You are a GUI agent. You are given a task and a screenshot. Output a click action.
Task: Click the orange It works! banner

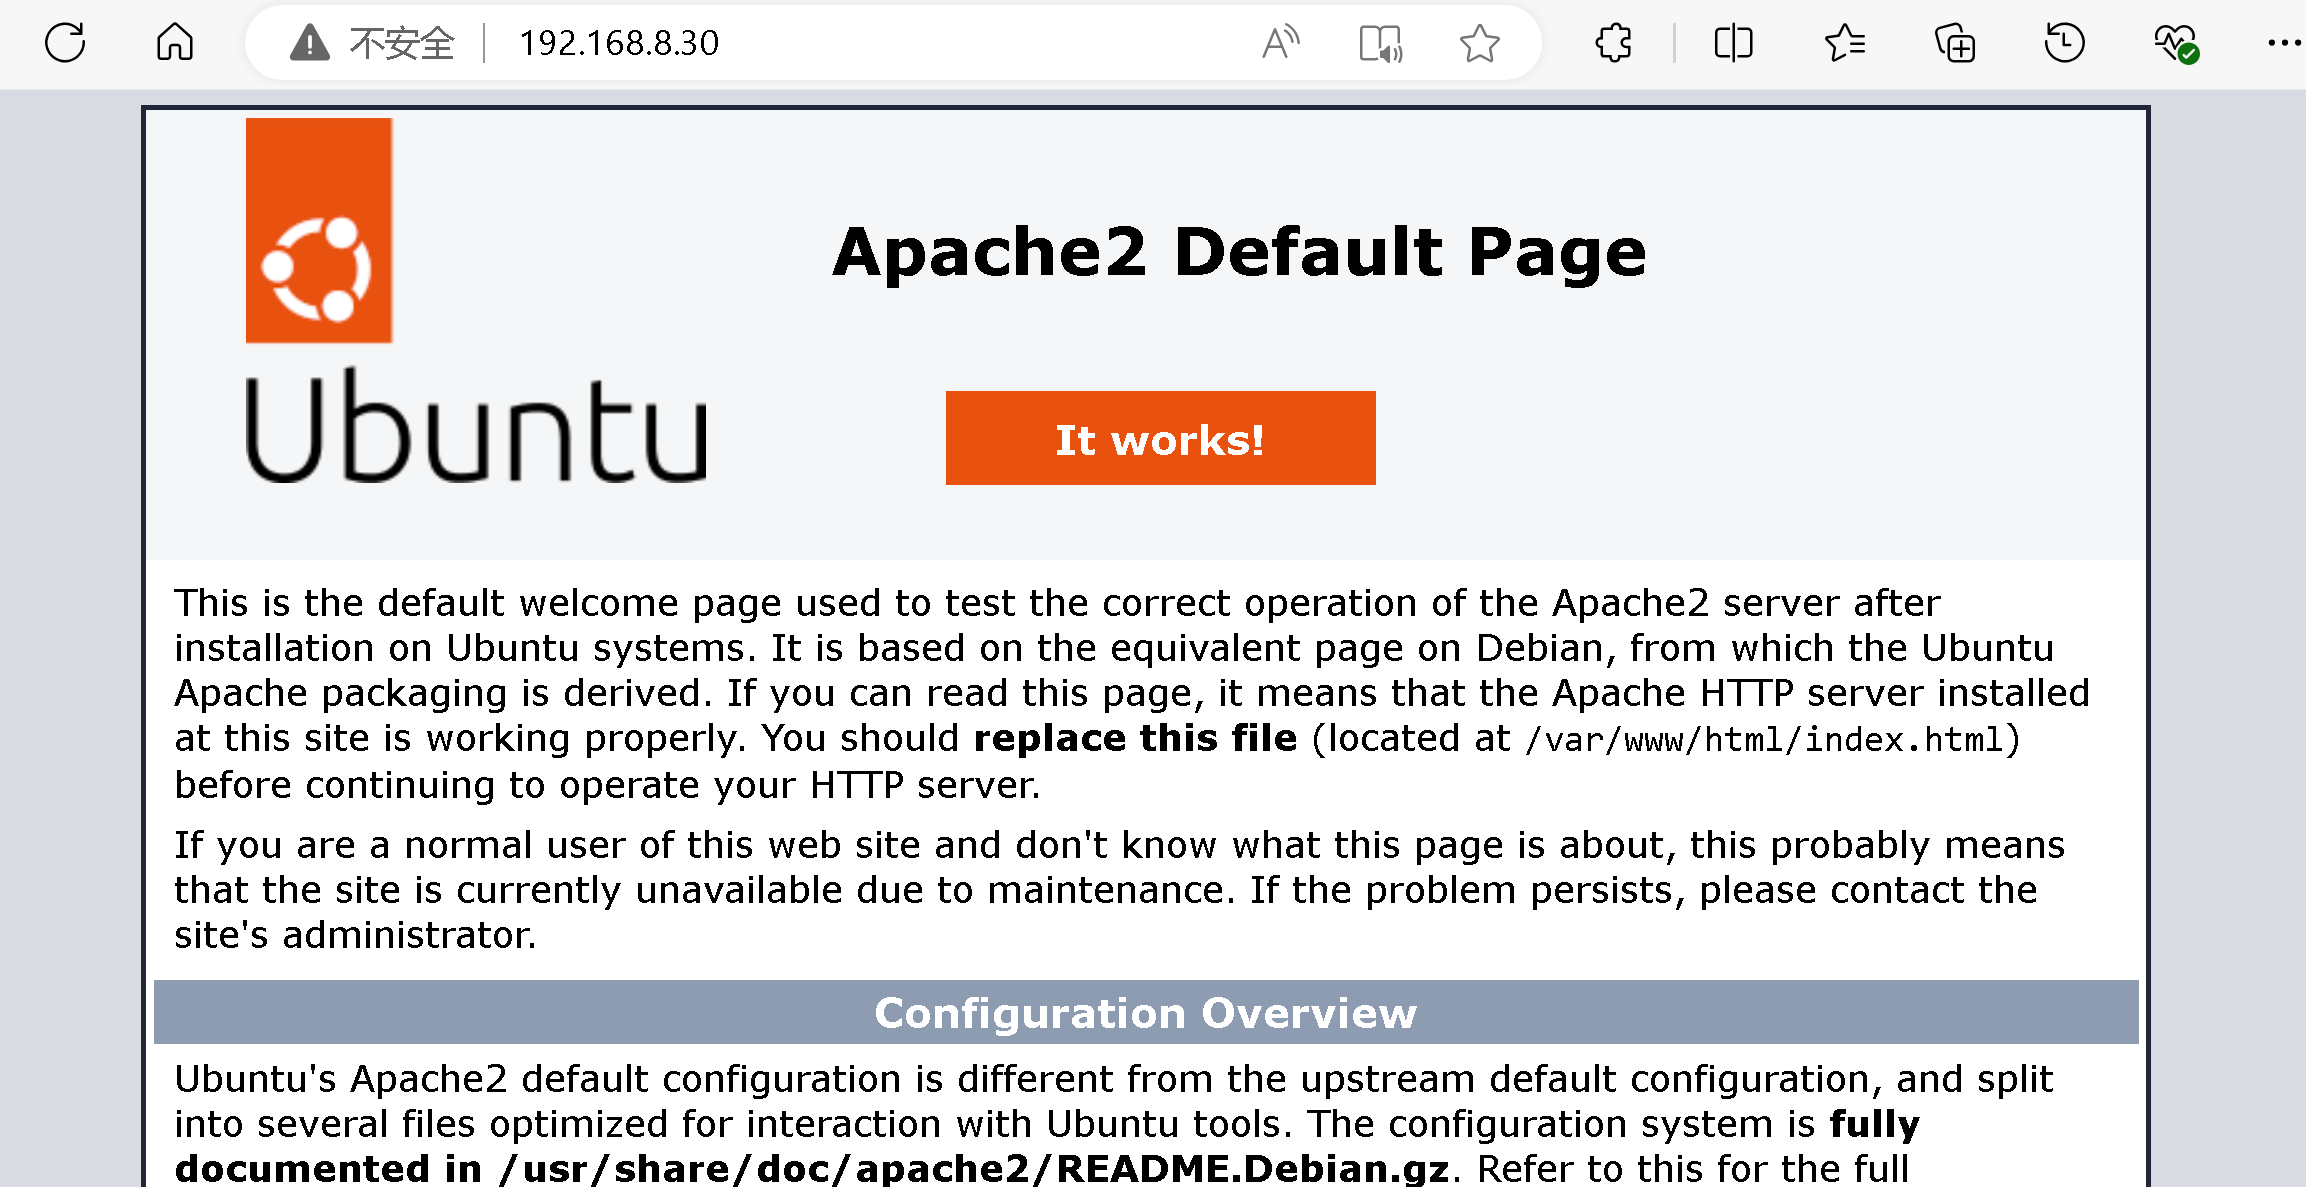pyautogui.click(x=1160, y=438)
